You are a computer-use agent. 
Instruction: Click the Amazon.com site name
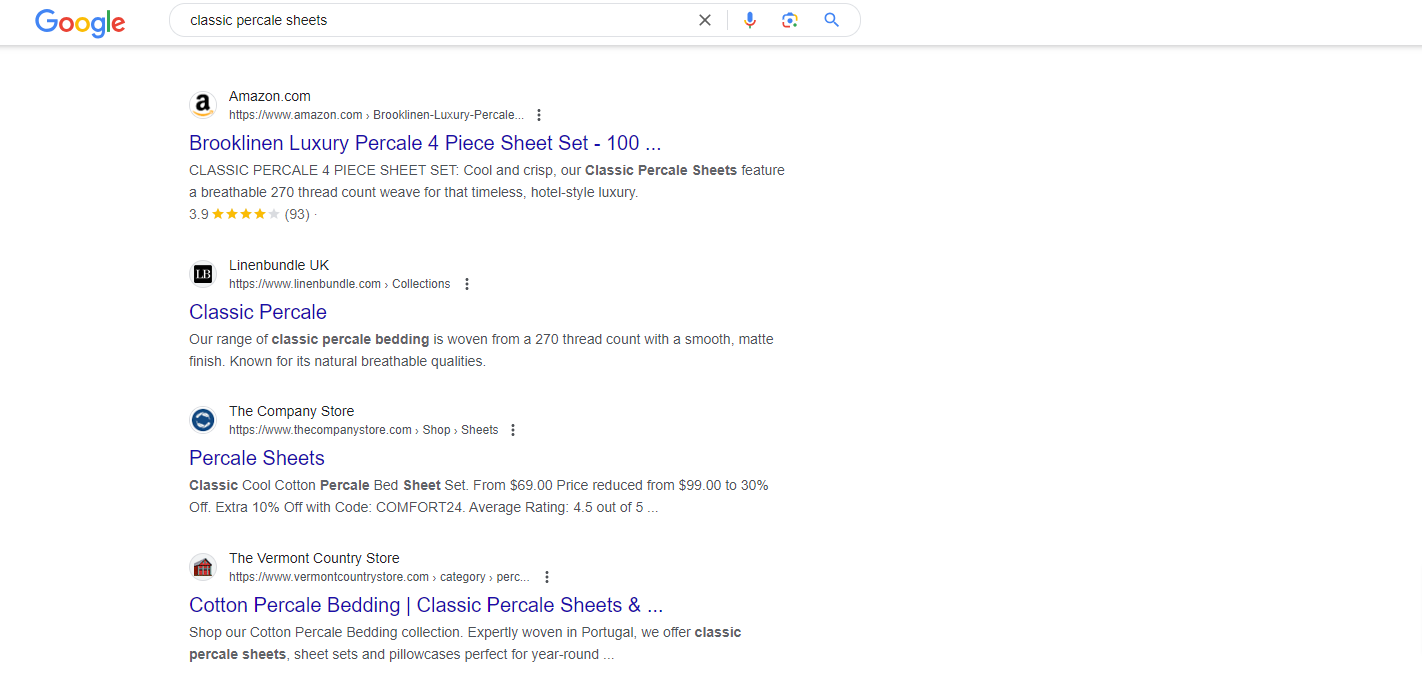[x=270, y=96]
